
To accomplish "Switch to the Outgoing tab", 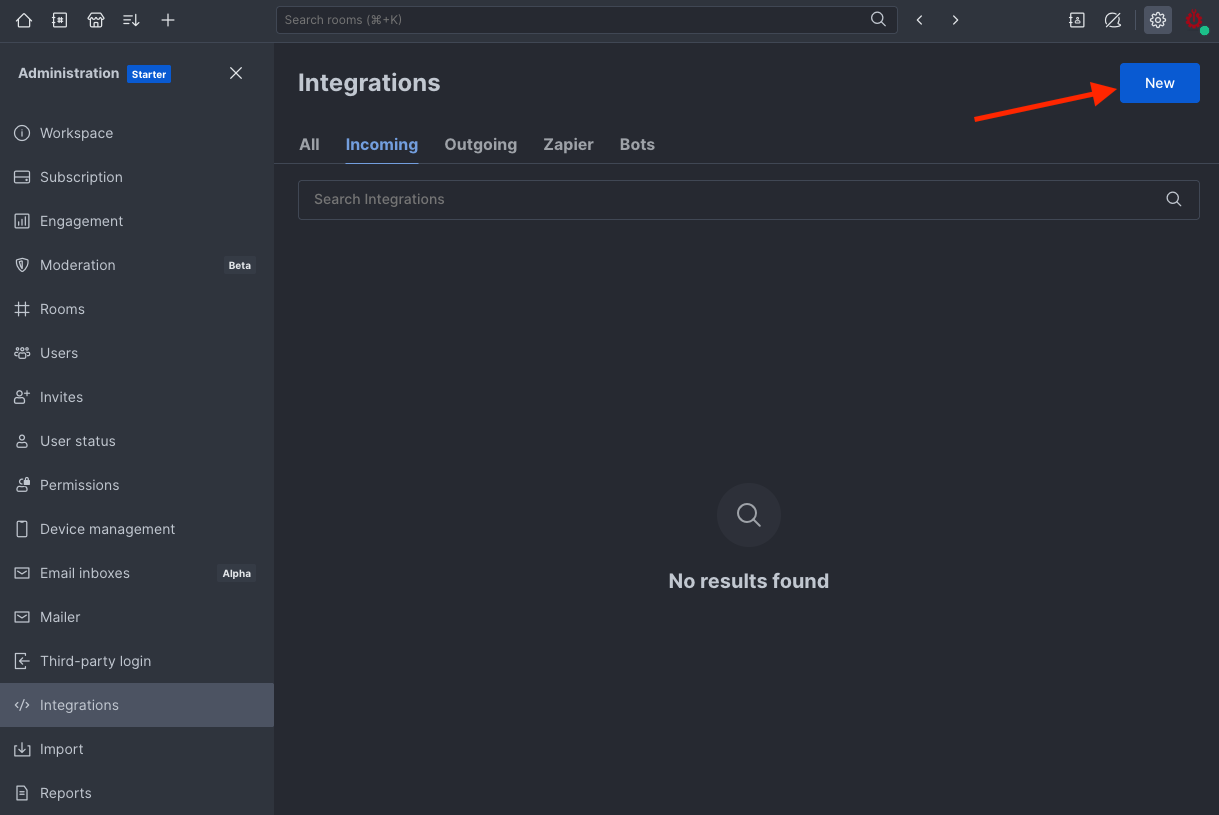I will pos(480,144).
